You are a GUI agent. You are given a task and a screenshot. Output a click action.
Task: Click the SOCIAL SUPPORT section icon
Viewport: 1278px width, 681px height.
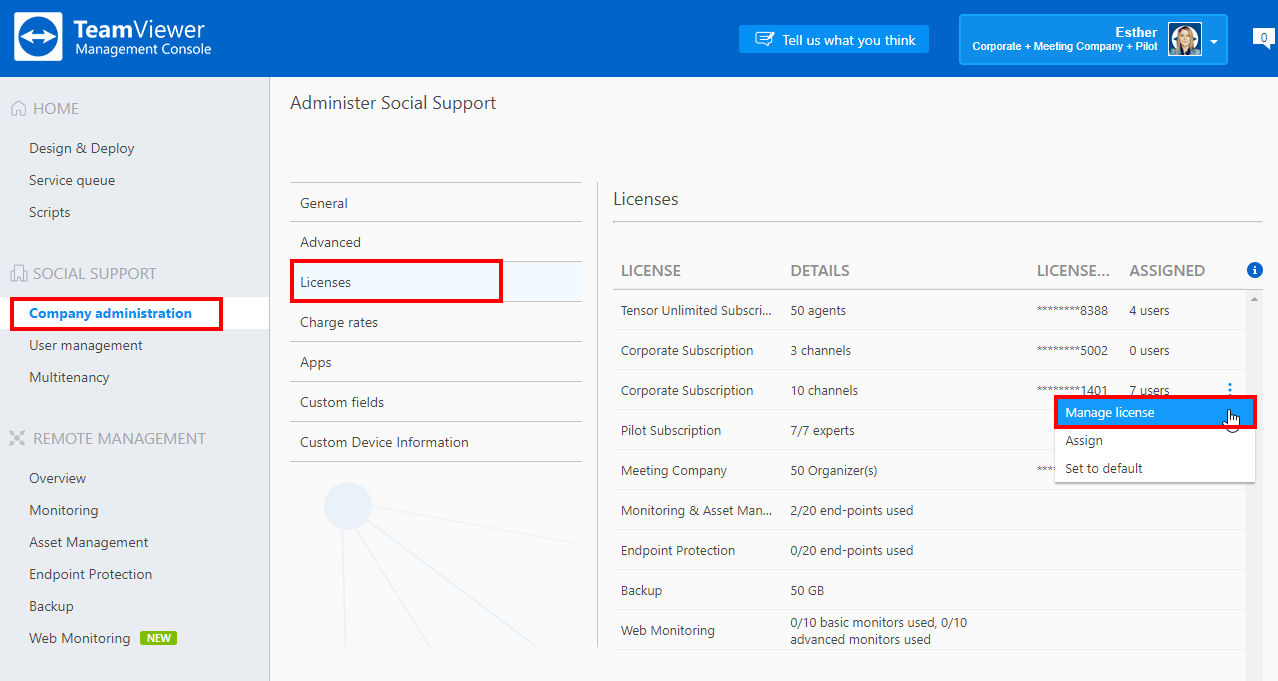18,273
